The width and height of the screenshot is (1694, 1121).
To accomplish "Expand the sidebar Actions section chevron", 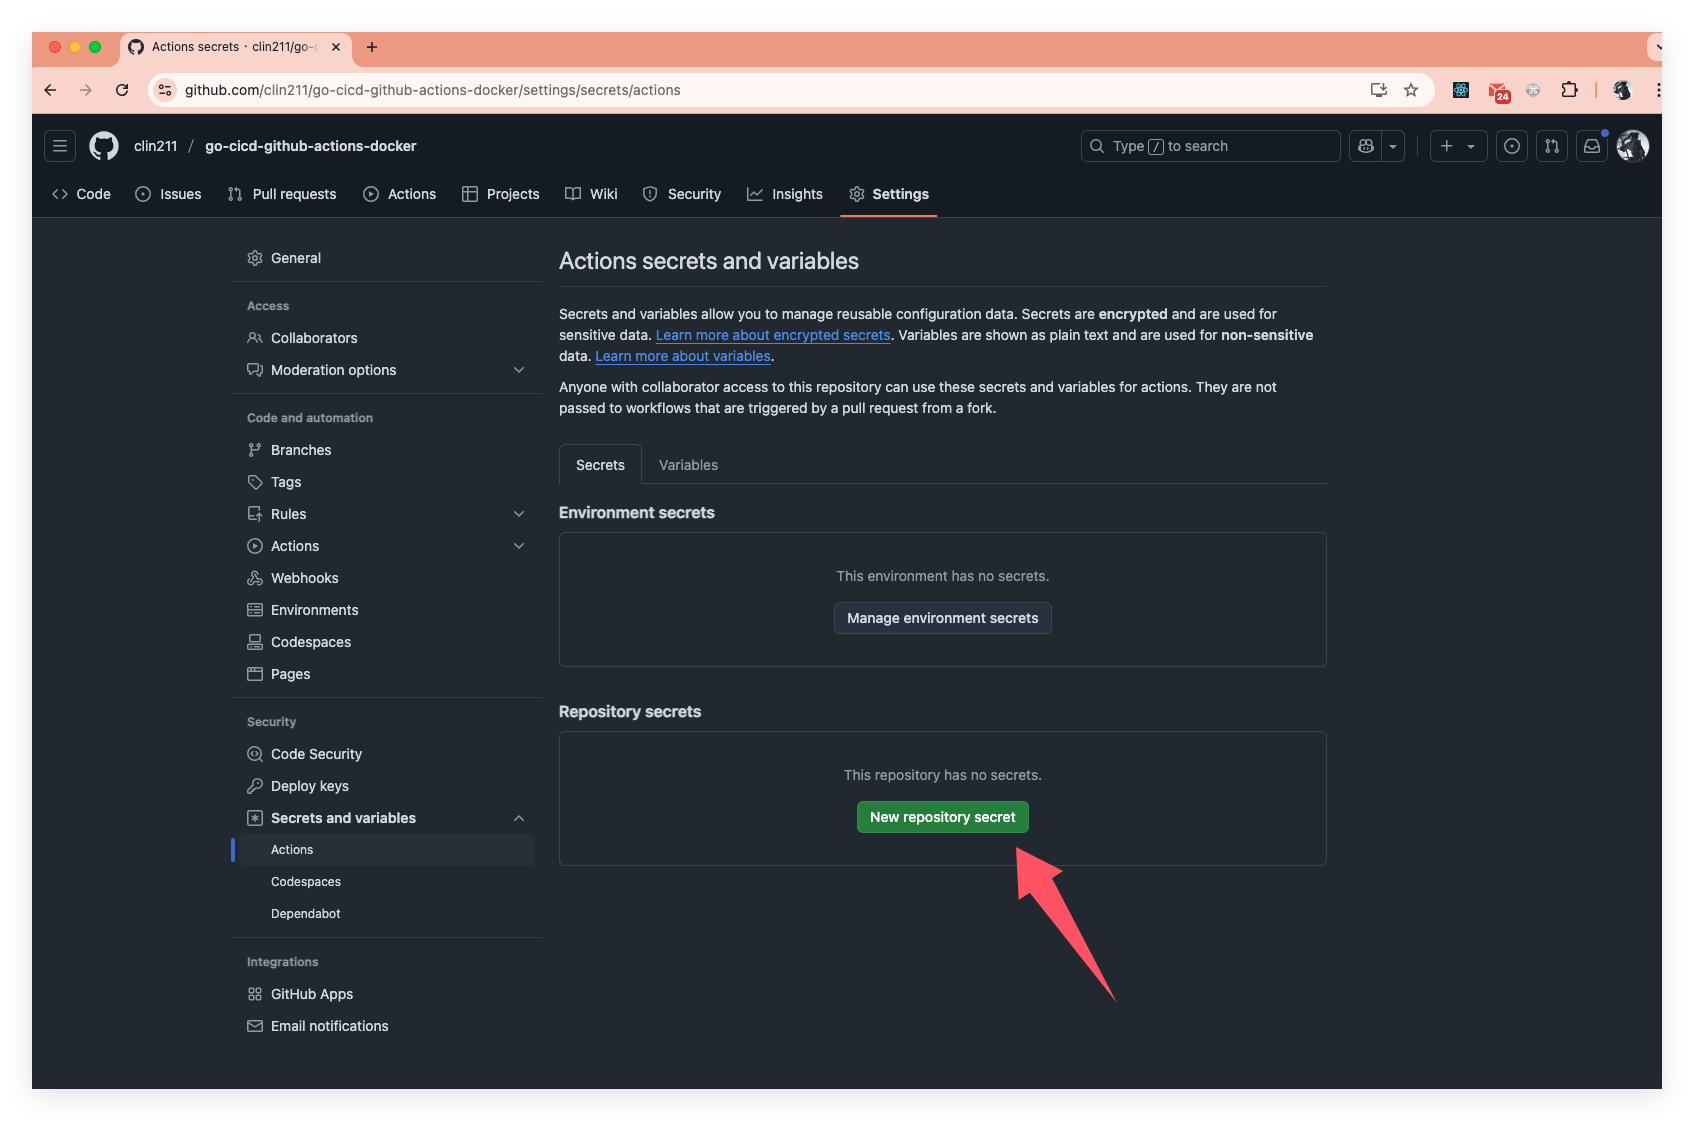I will [519, 546].
